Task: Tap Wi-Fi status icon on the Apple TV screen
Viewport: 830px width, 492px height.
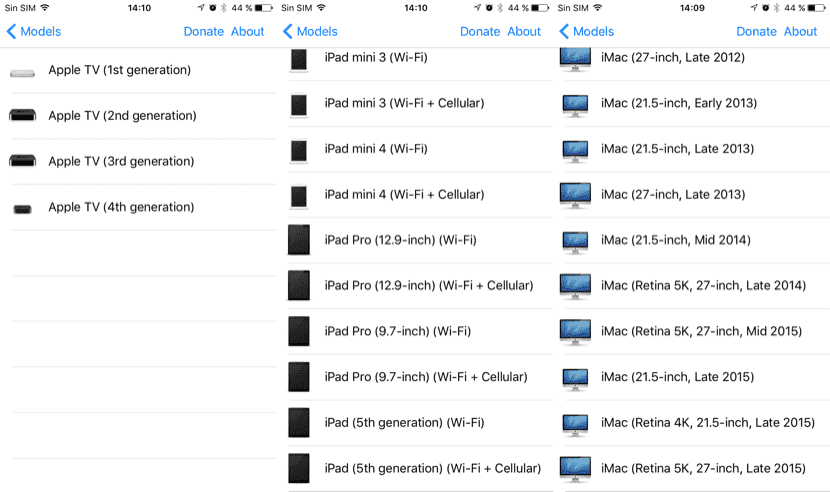Action: 45,7
